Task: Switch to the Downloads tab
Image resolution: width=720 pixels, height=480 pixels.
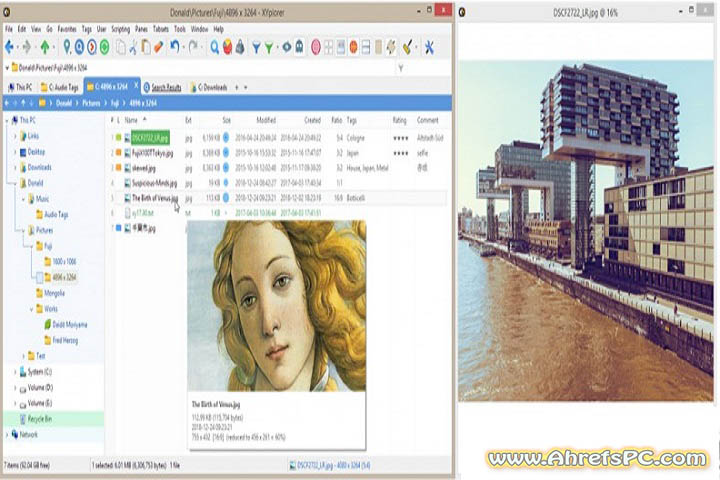Action: coord(209,87)
